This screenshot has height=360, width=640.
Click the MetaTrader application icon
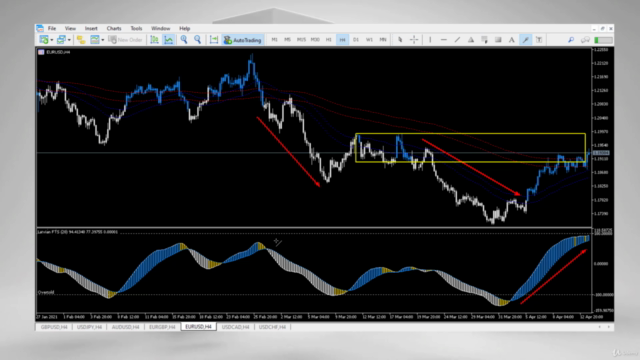point(40,28)
